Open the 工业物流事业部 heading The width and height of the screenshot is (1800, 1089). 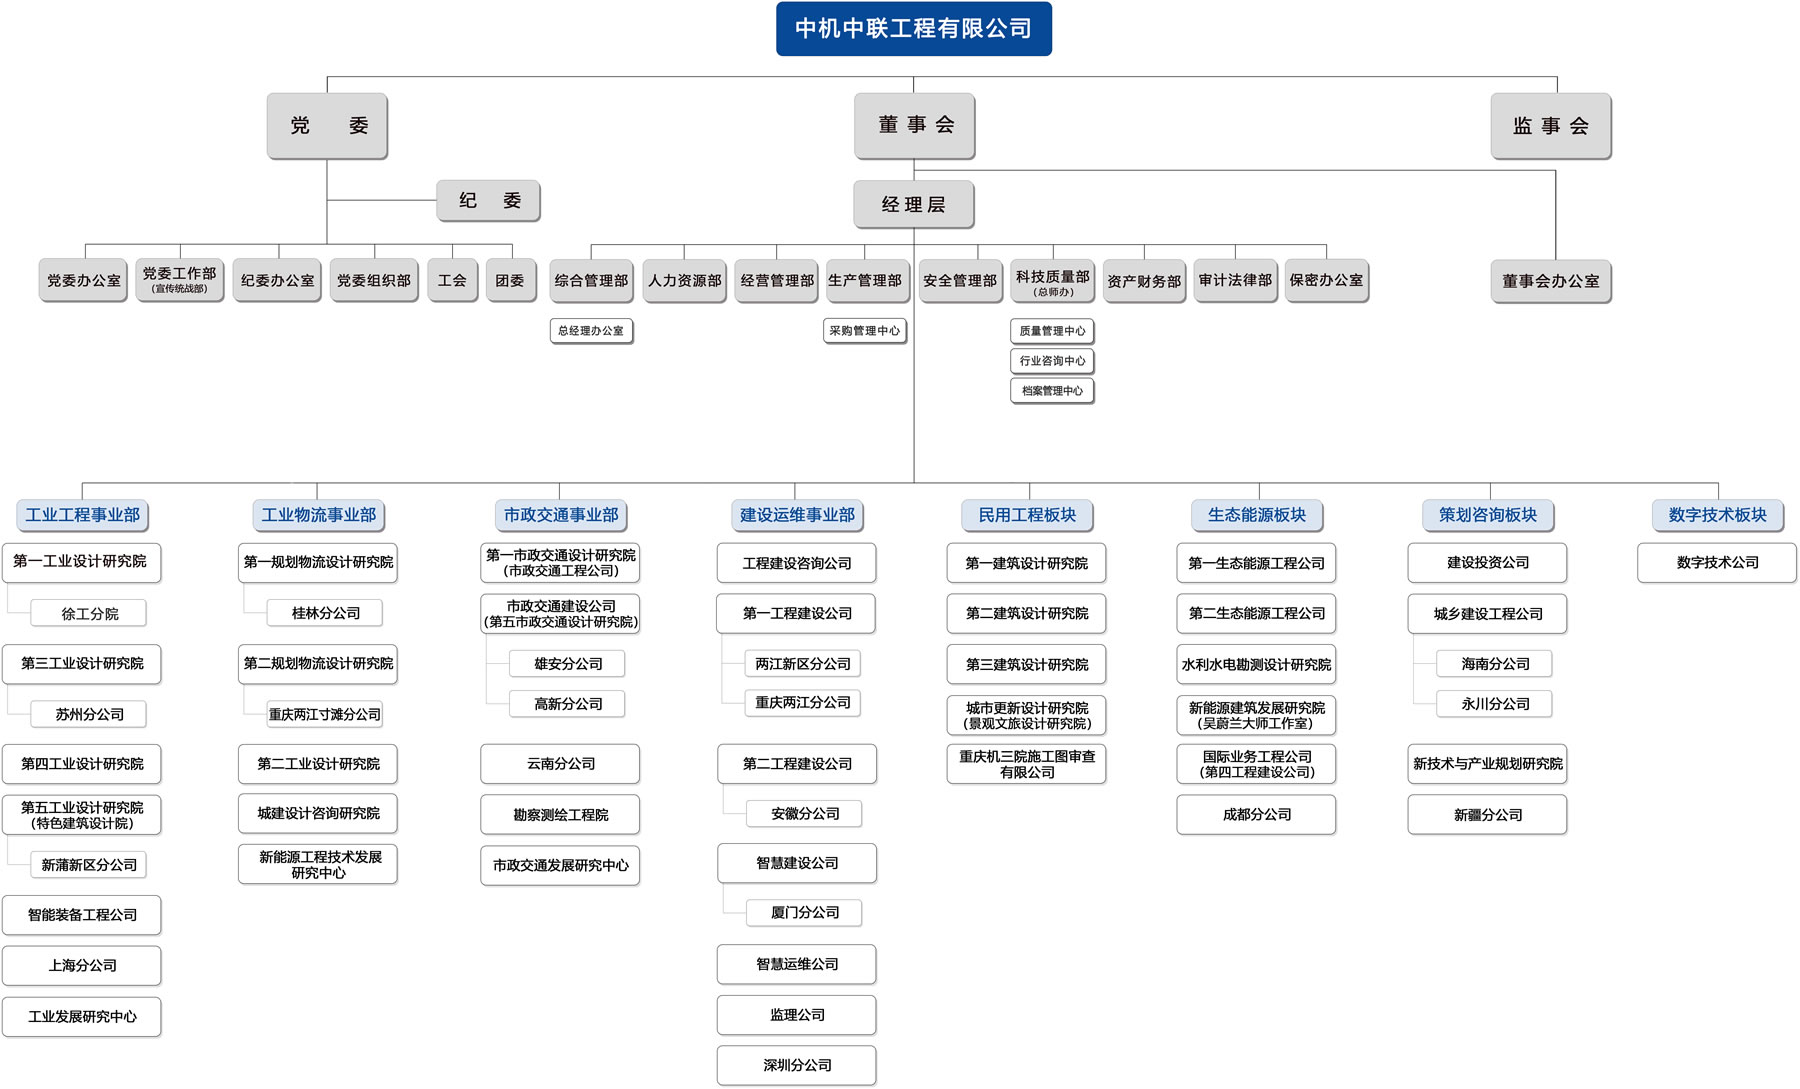tap(319, 515)
